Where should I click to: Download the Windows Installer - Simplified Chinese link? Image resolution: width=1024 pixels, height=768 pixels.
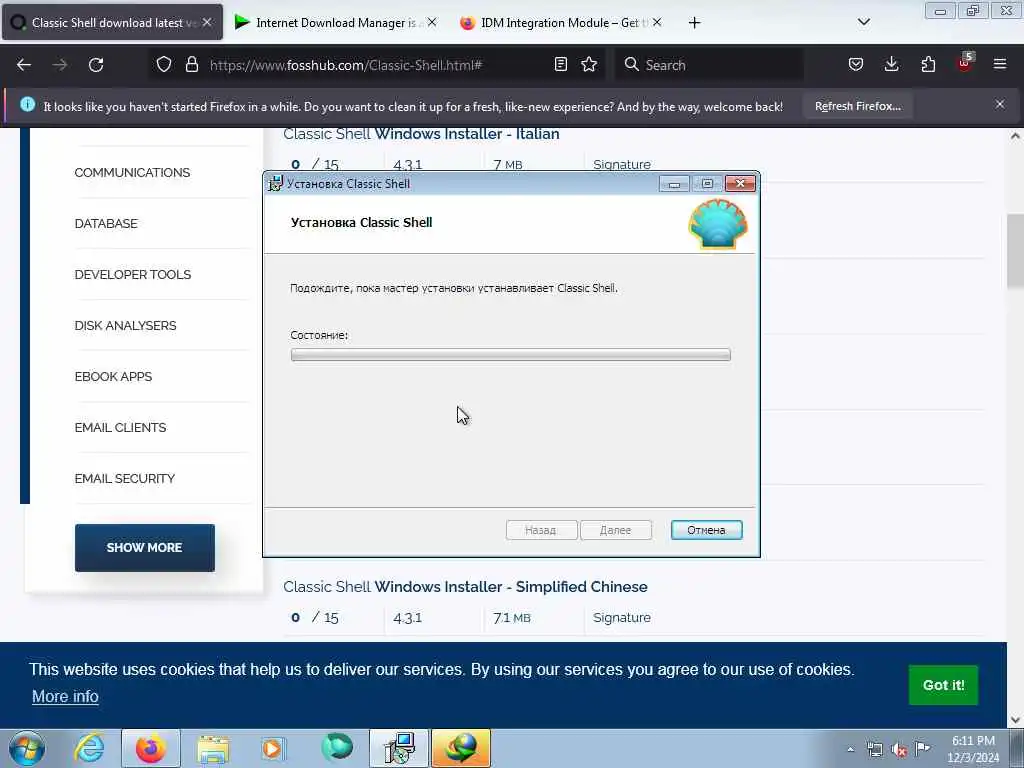(465, 586)
